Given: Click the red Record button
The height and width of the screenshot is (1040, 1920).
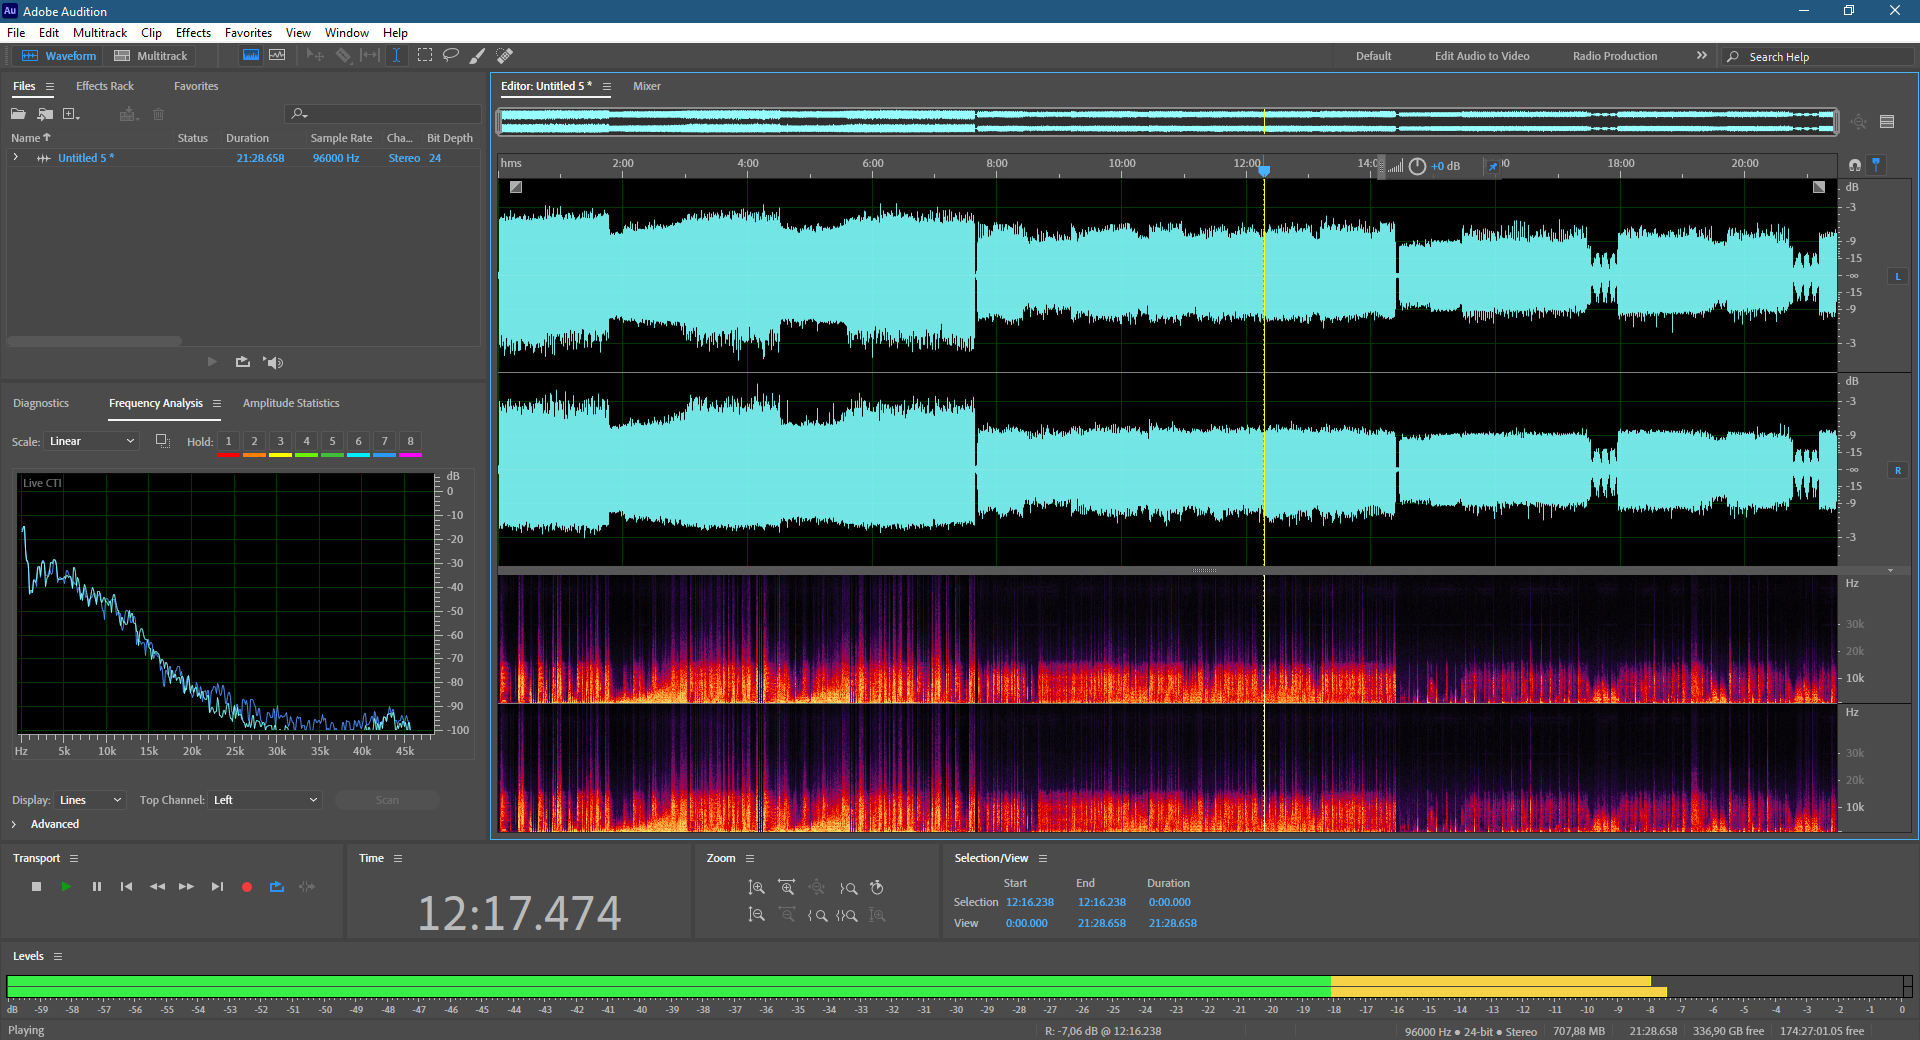Looking at the screenshot, I should point(247,887).
